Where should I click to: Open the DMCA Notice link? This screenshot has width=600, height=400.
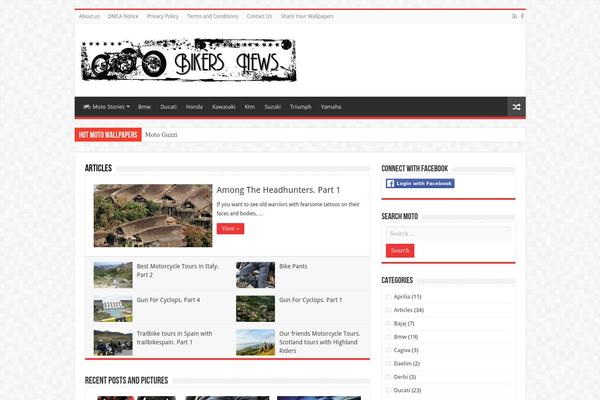click(123, 16)
